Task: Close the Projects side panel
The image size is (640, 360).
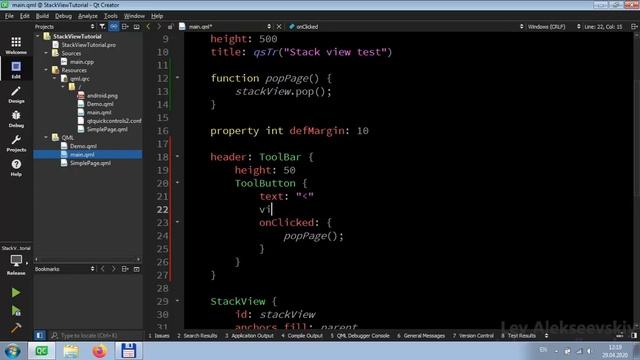Action: pyautogui.click(x=137, y=27)
